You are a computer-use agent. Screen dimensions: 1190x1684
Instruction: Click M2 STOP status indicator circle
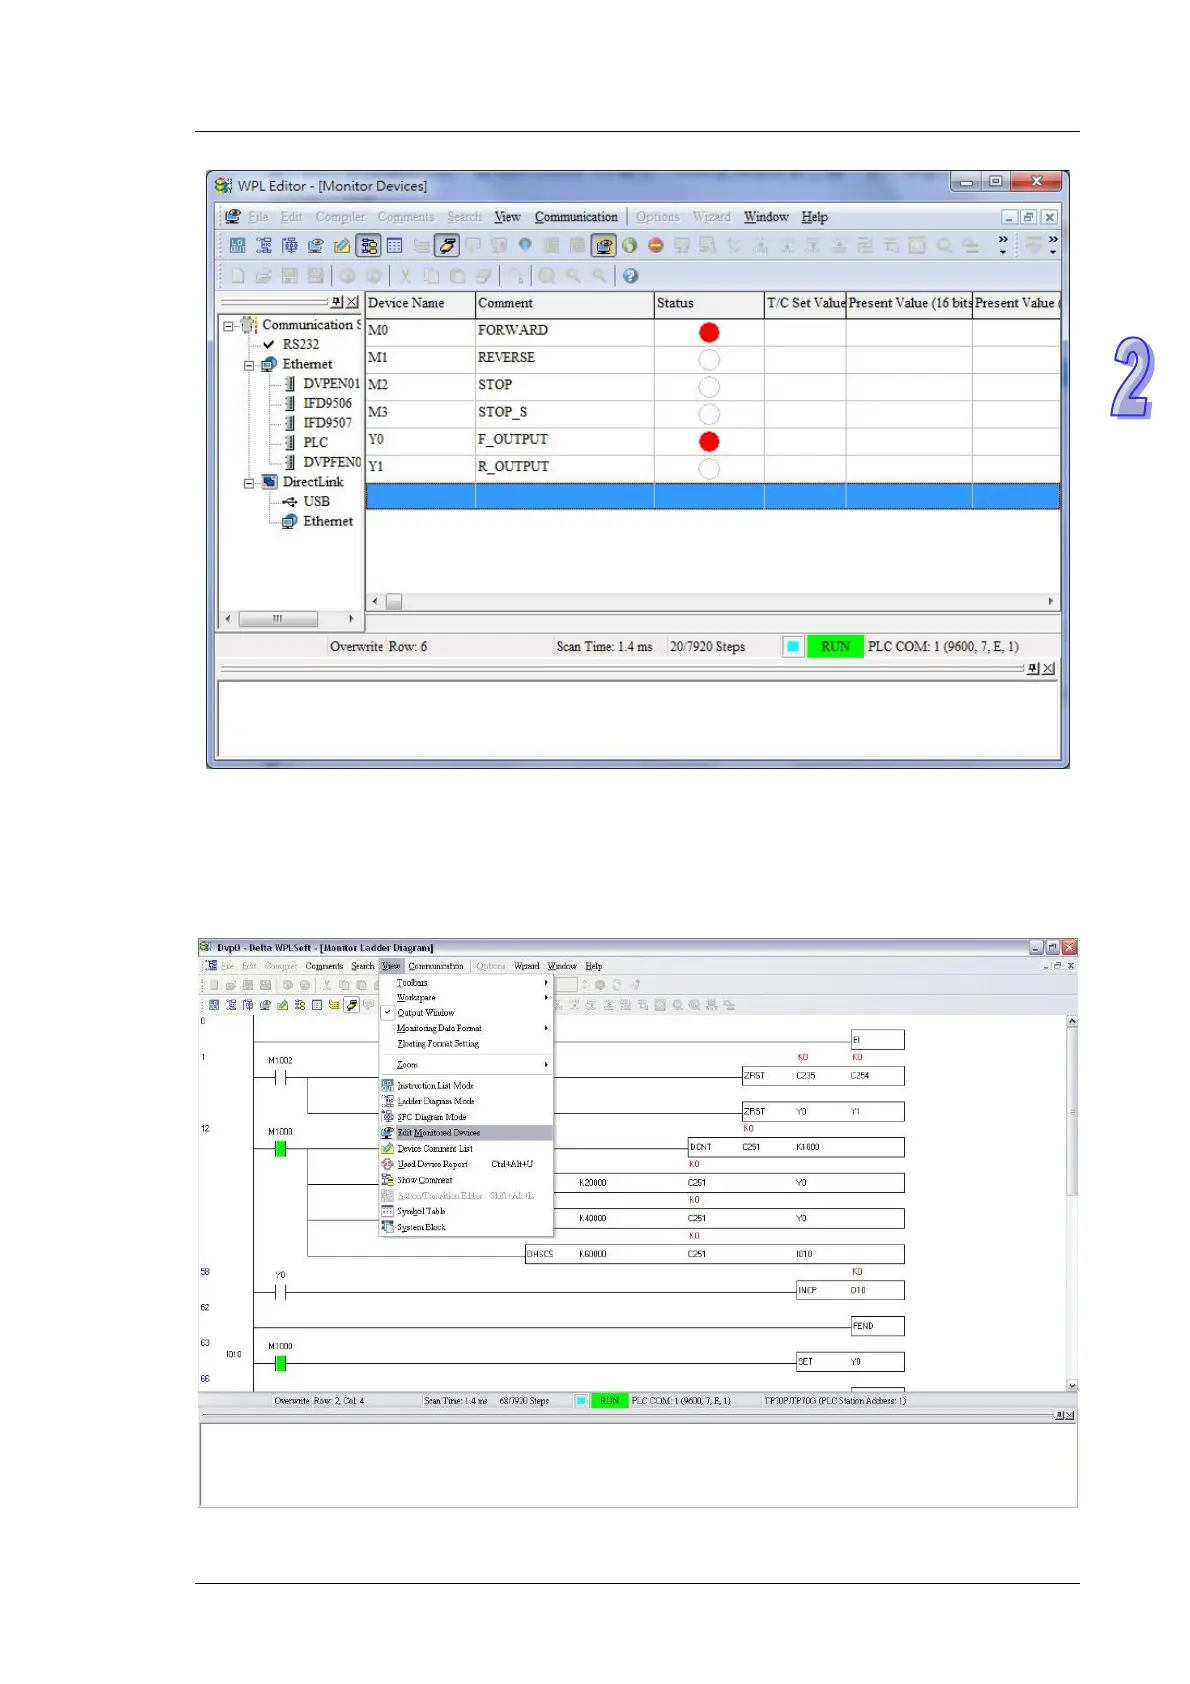(x=709, y=386)
